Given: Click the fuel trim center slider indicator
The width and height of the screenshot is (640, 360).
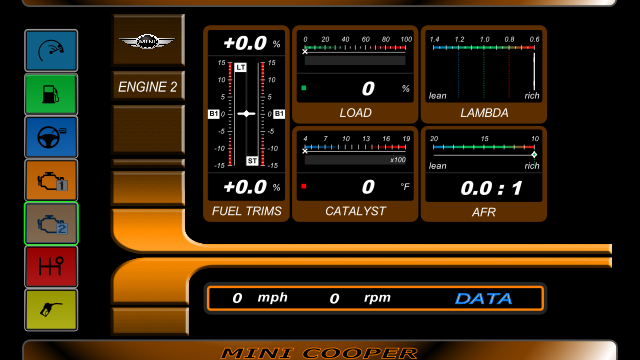Looking at the screenshot, I should [x=246, y=113].
